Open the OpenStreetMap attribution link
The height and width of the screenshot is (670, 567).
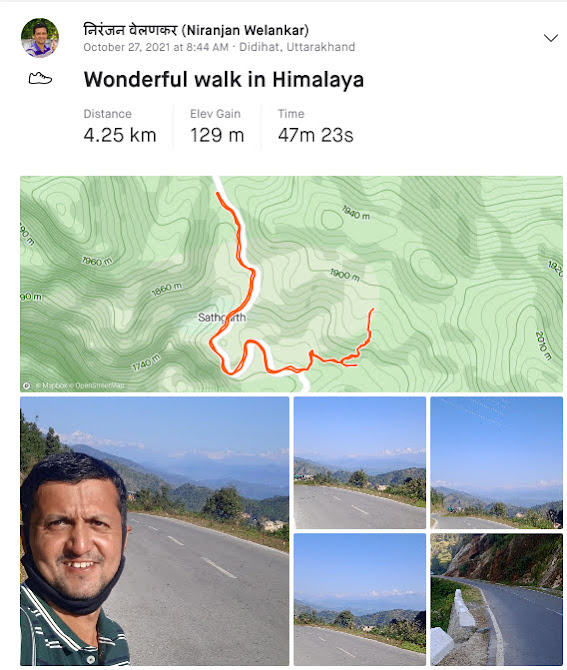click(x=100, y=385)
